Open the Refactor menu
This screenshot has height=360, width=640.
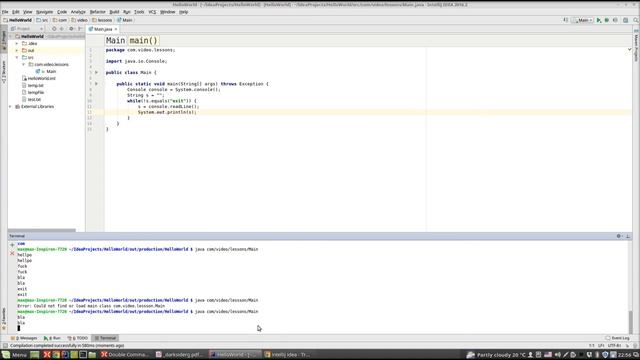[x=97, y=12]
